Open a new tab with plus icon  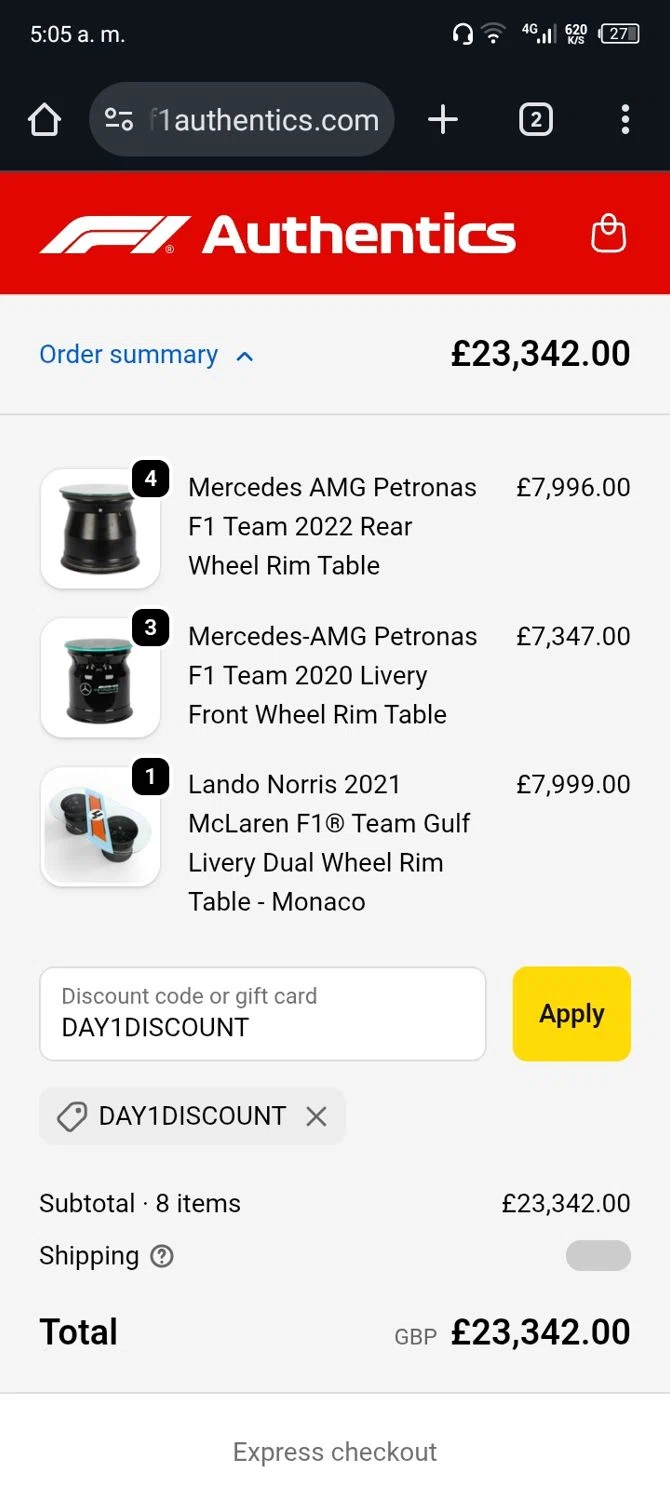tap(442, 120)
